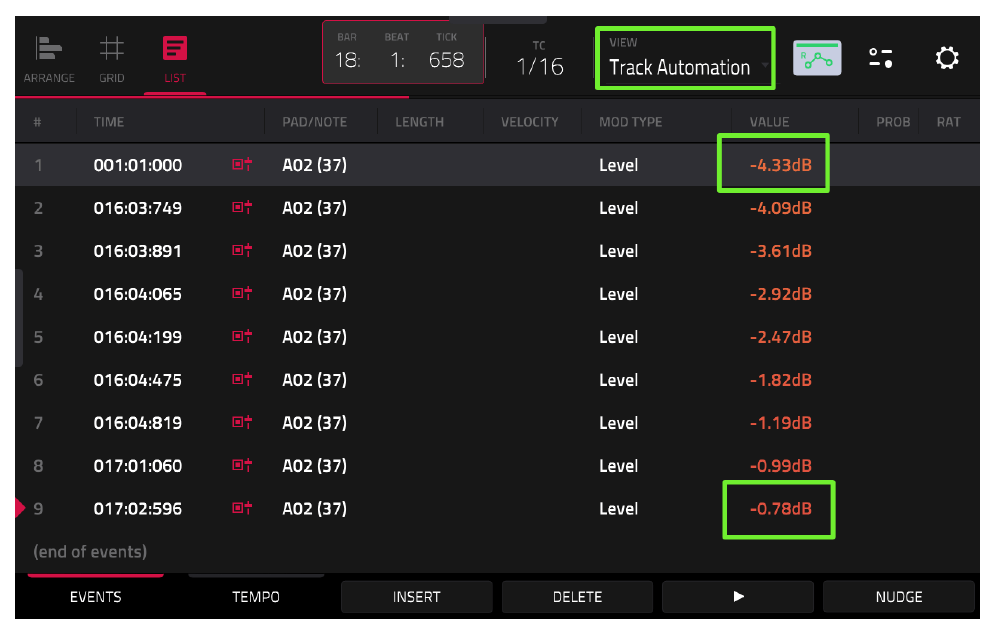Select time 016:04:475 in row 6
The image size is (996, 636).
click(x=138, y=380)
